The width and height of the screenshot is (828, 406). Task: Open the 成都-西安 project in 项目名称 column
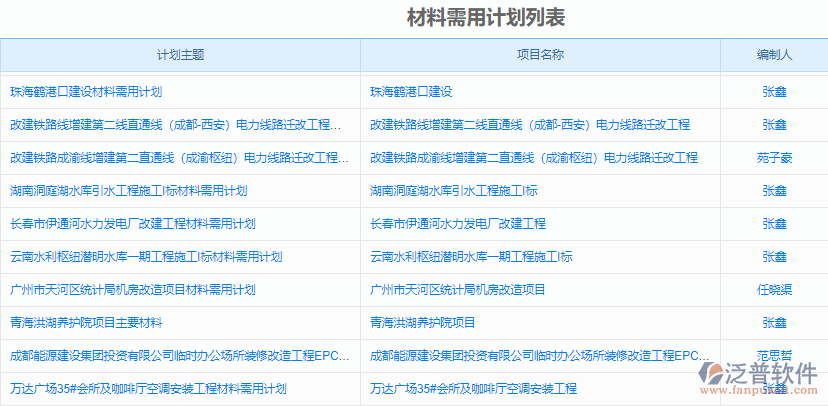click(530, 125)
